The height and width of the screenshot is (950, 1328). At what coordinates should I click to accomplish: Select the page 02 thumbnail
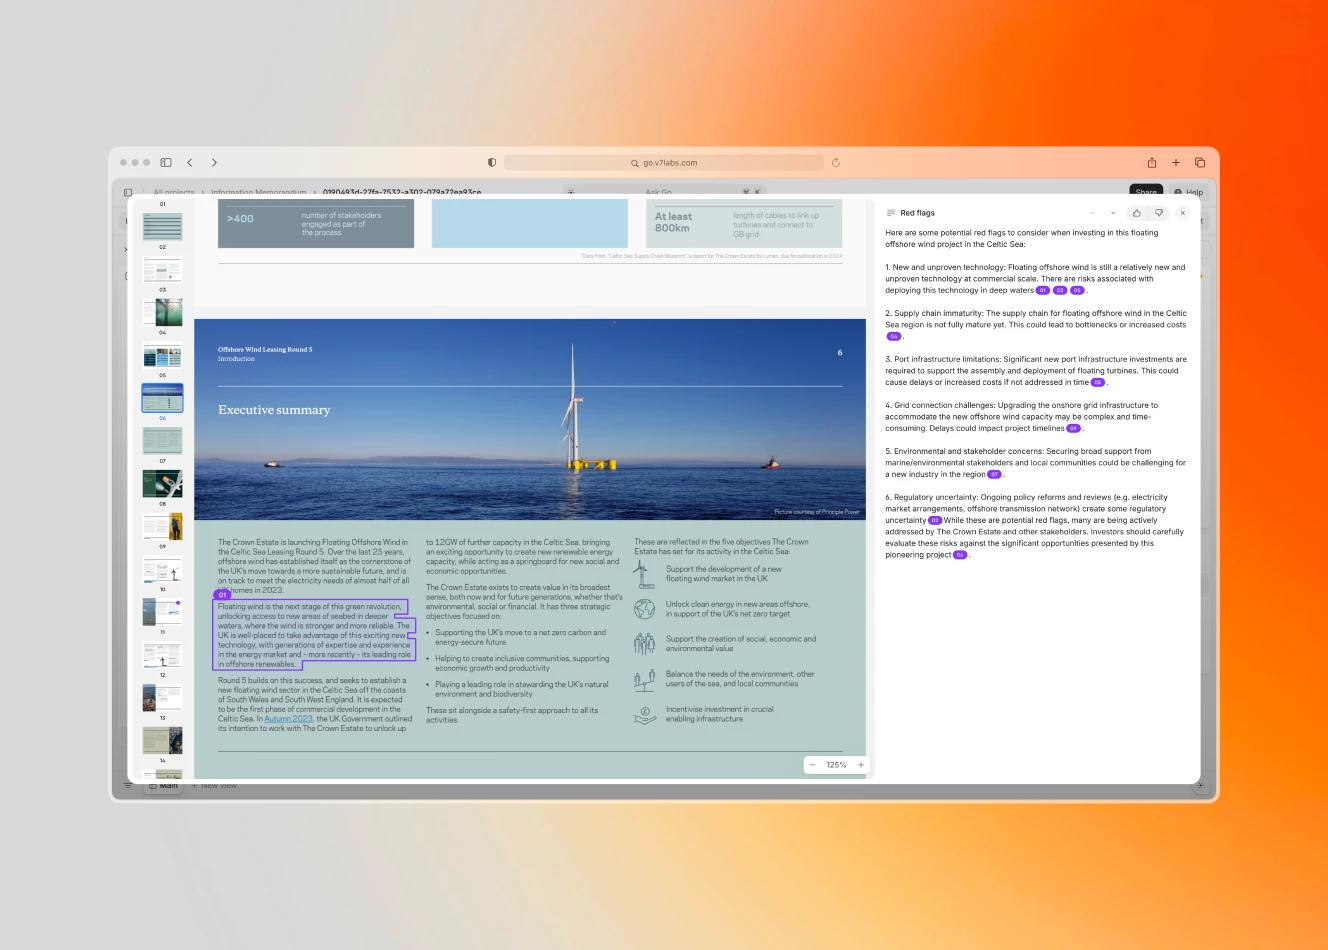click(162, 227)
